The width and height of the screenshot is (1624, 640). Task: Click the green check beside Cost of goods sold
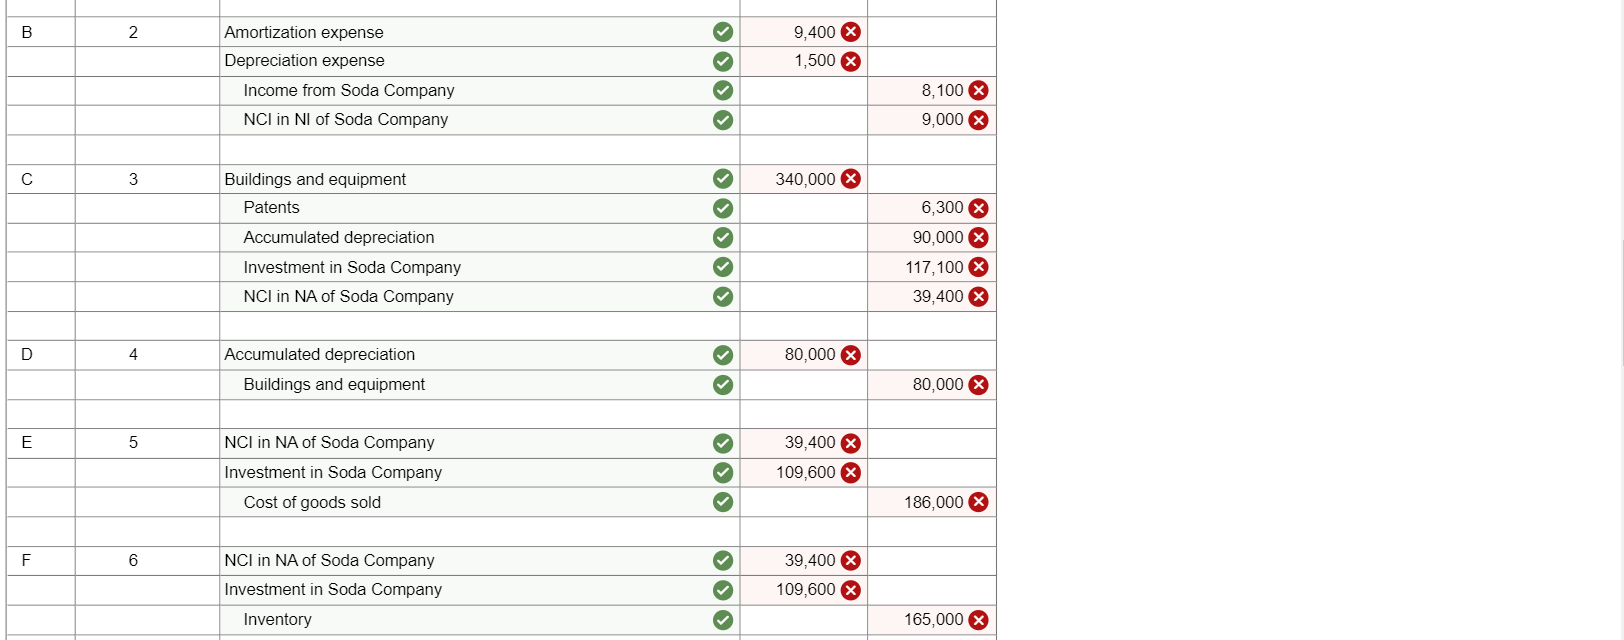[x=723, y=502]
